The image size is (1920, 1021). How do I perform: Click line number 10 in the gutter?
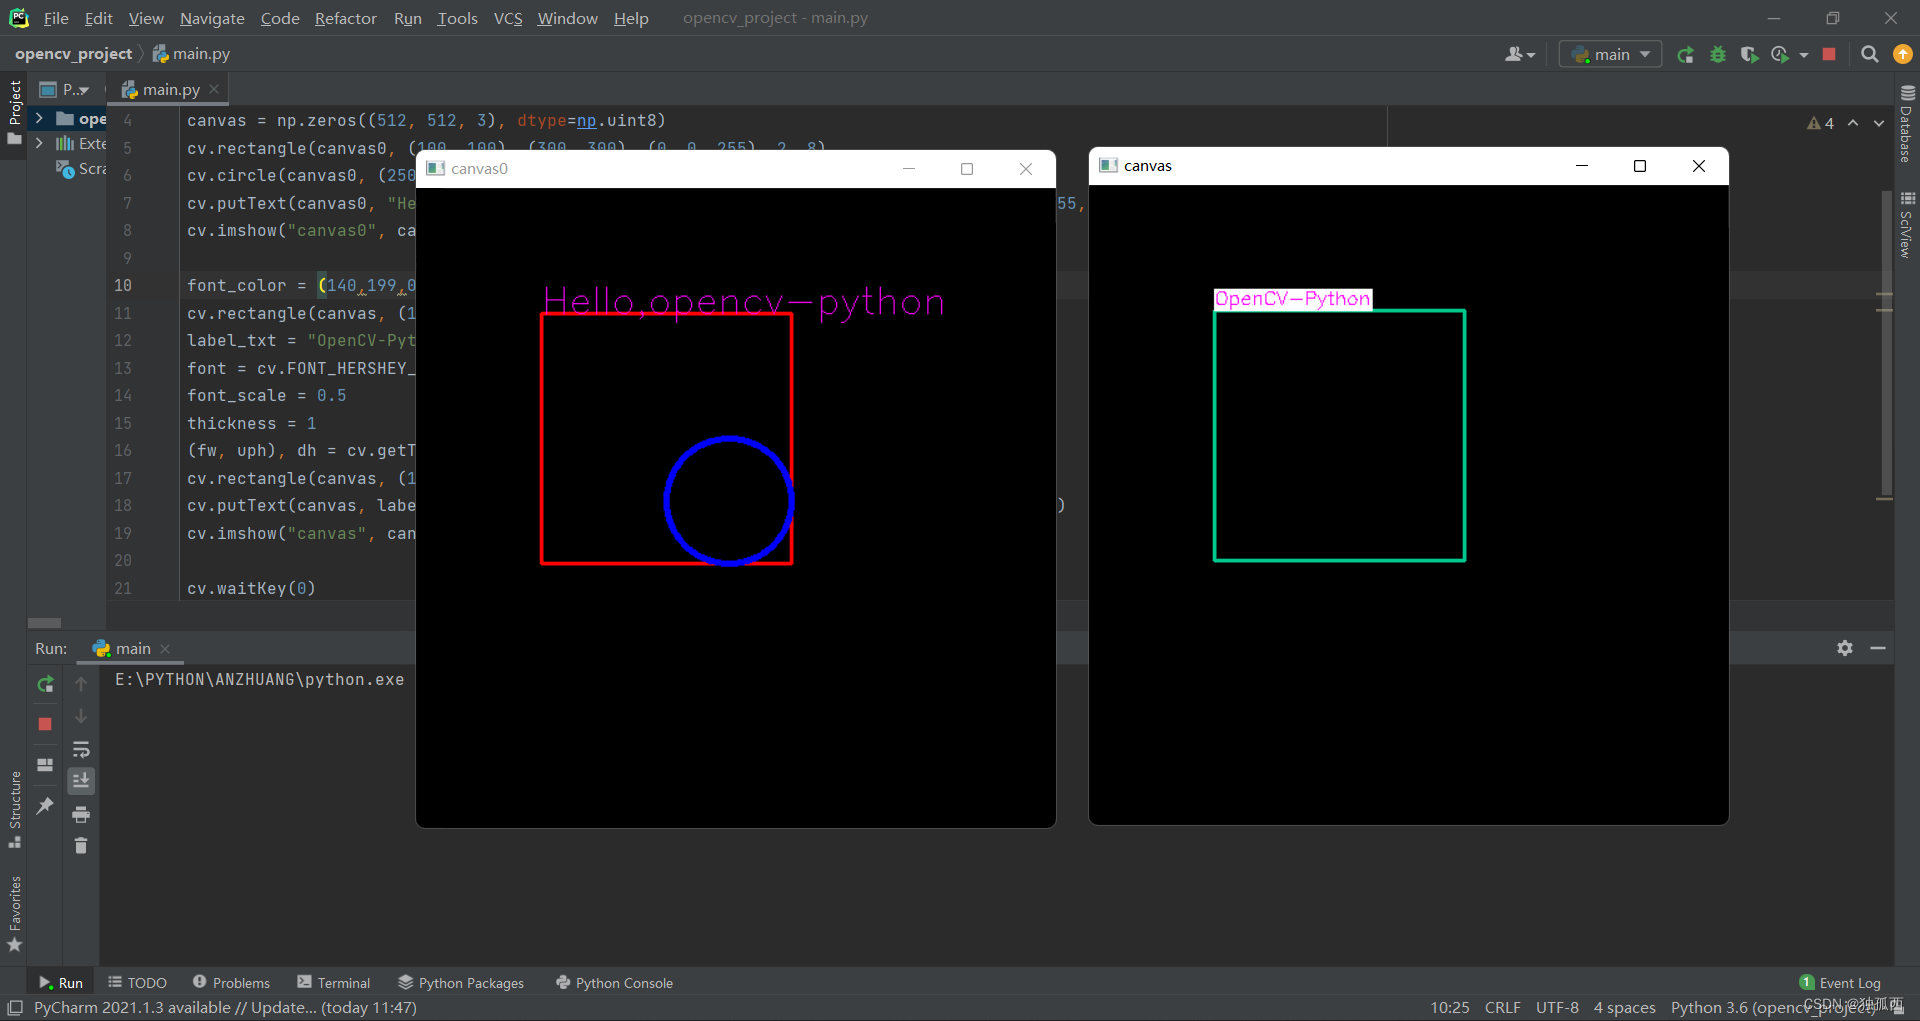122,285
